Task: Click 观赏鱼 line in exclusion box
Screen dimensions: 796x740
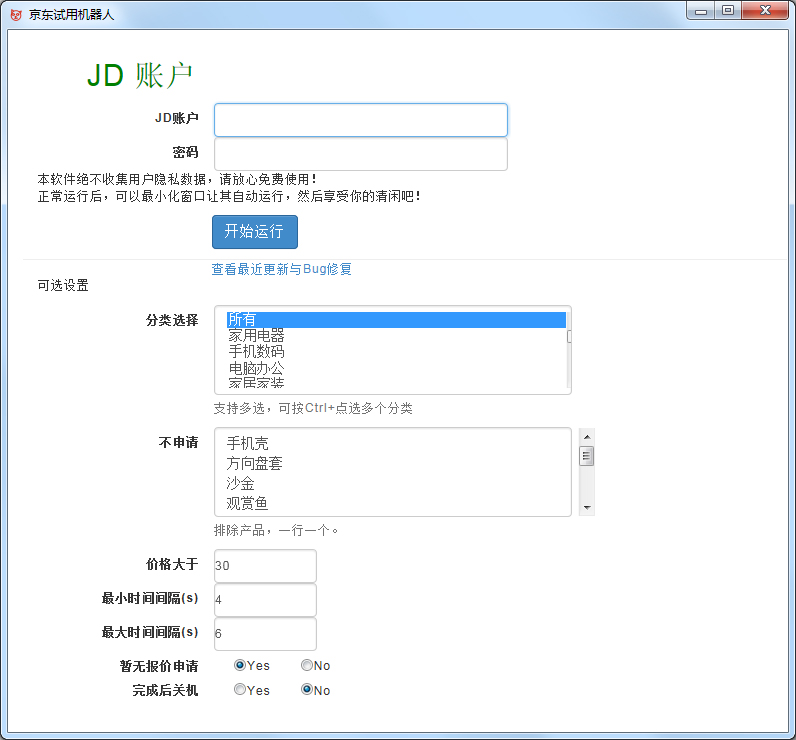Action: (x=247, y=503)
